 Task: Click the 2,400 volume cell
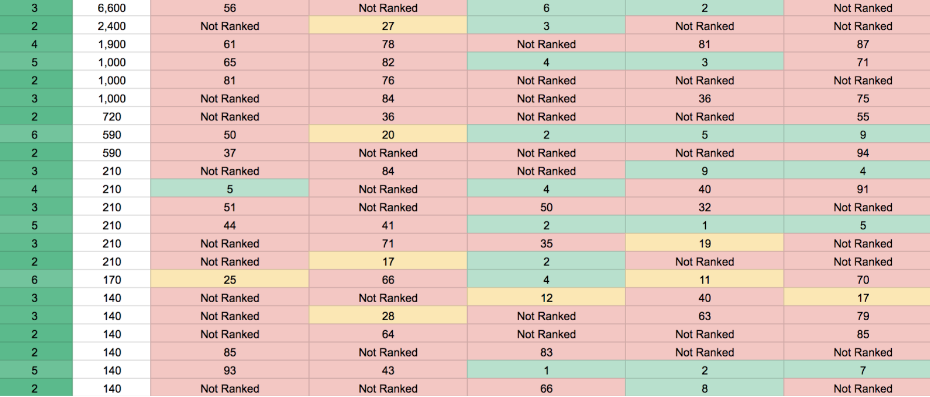112,26
